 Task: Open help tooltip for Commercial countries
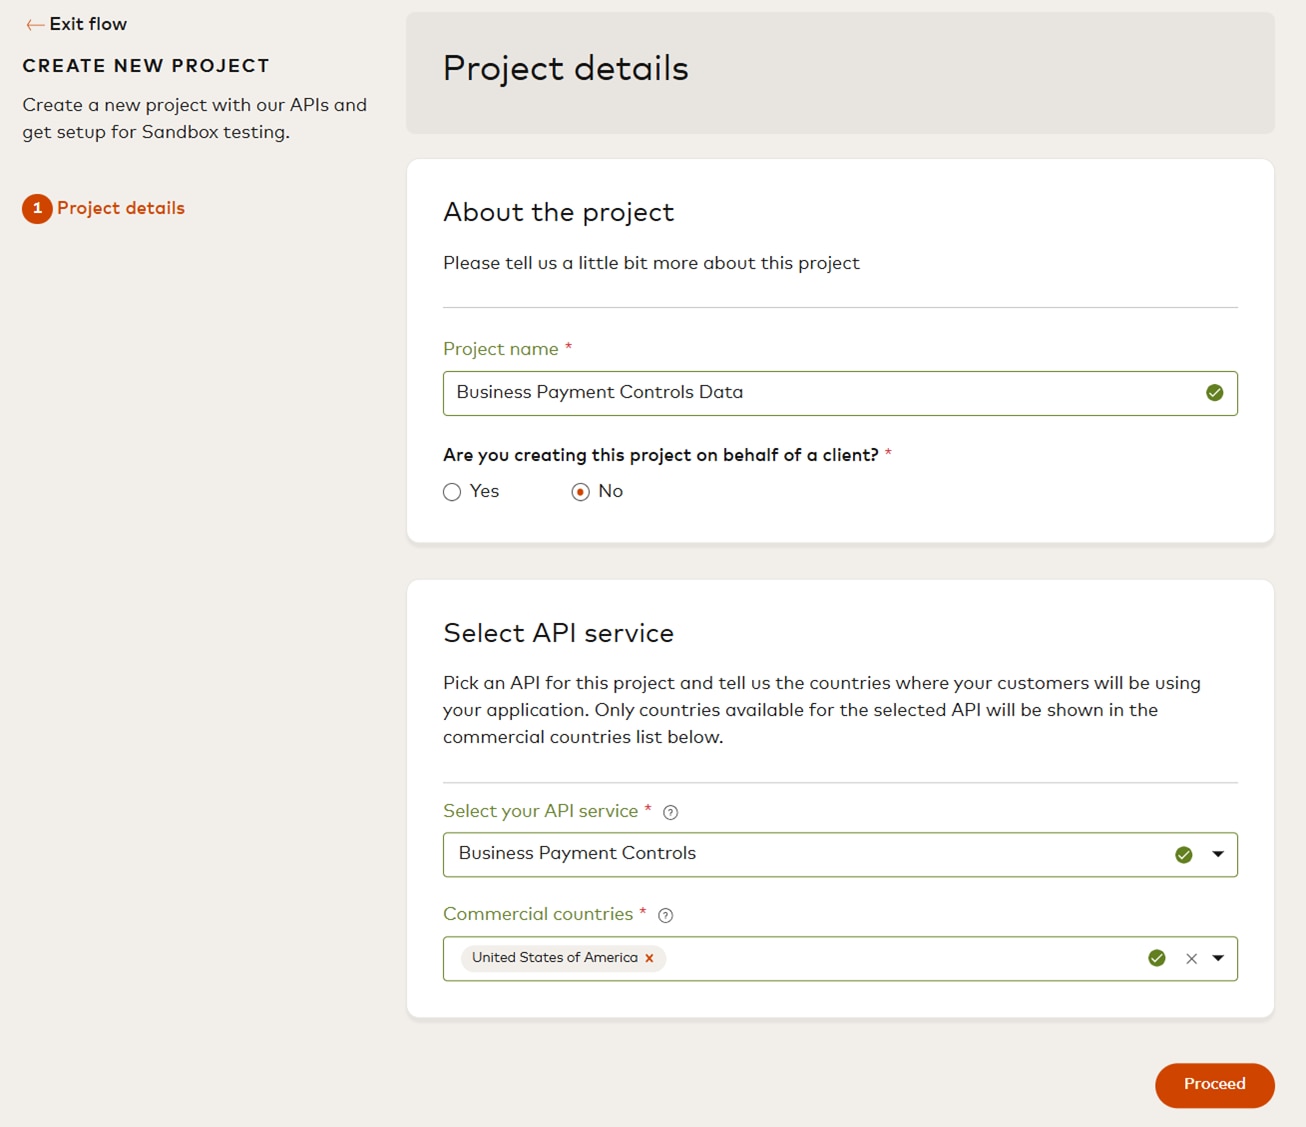pos(666,915)
